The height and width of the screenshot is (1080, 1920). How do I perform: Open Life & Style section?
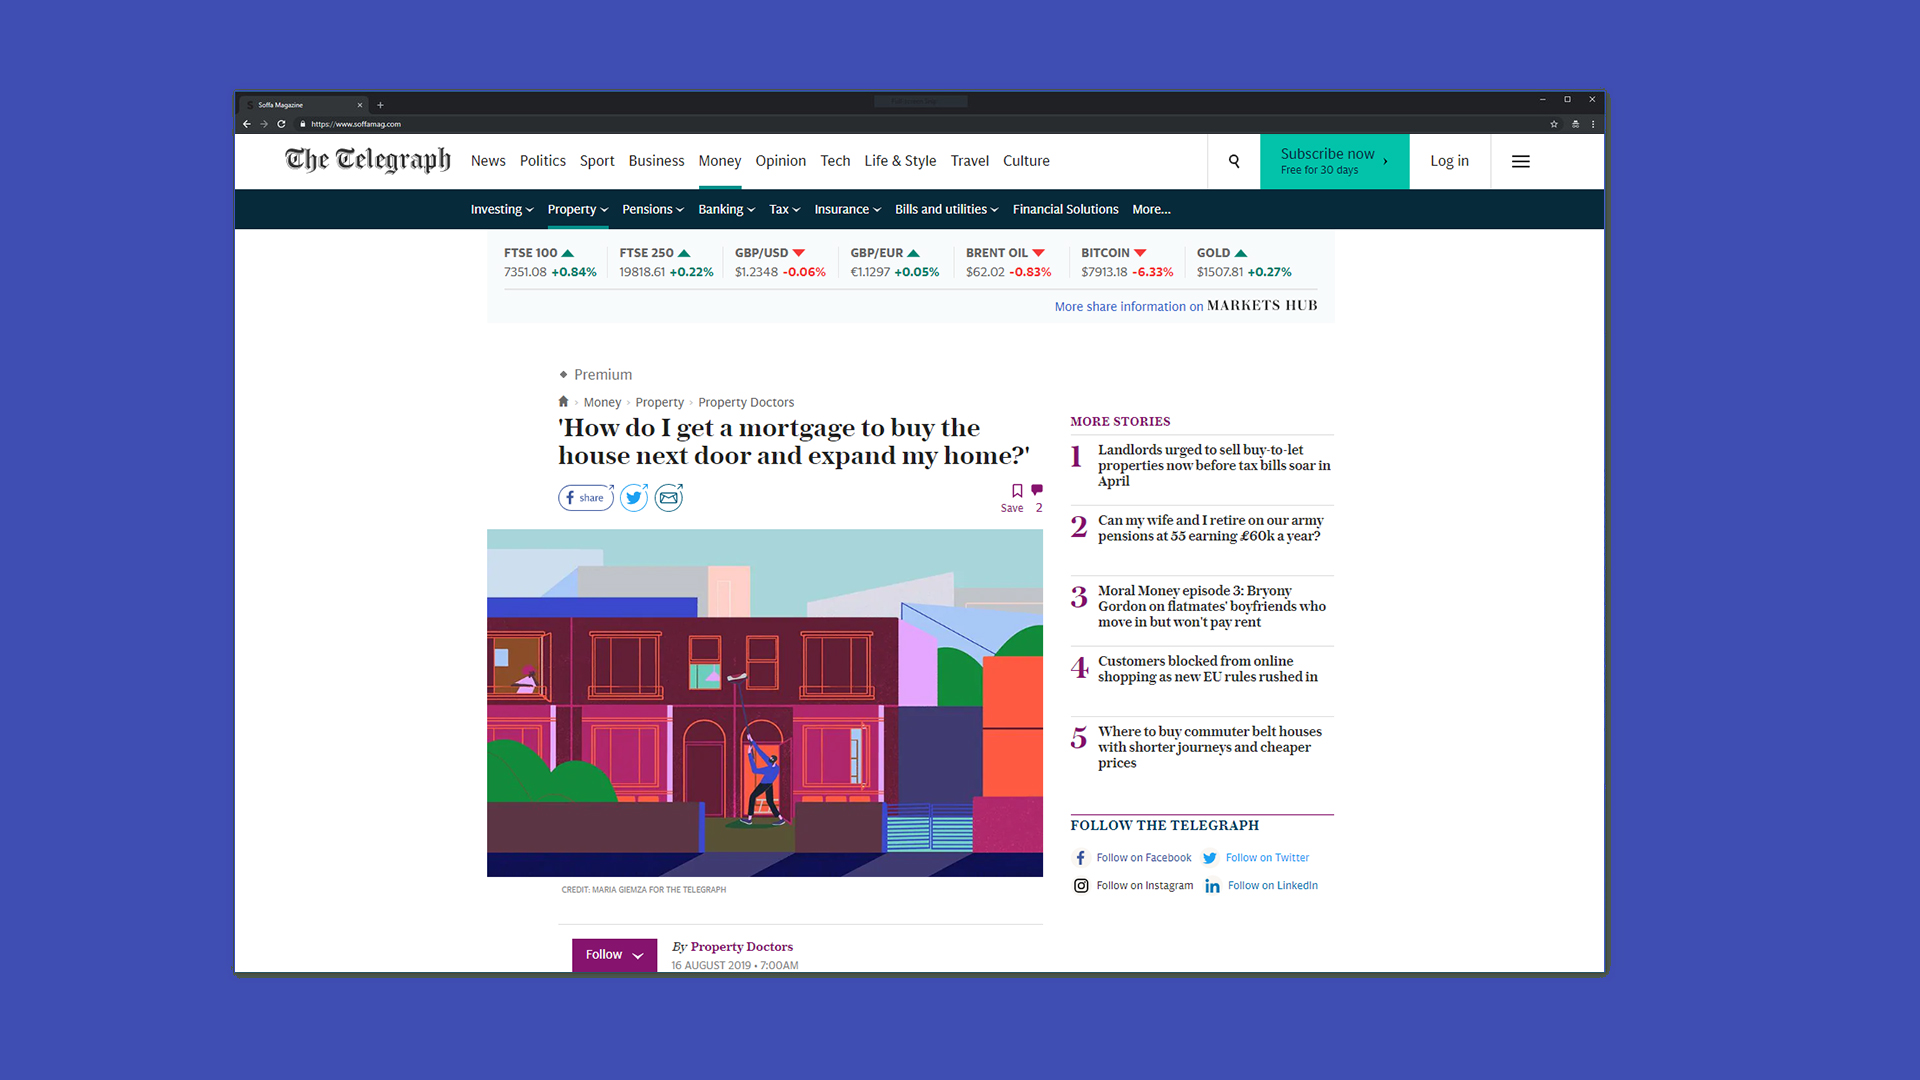[x=900, y=160]
